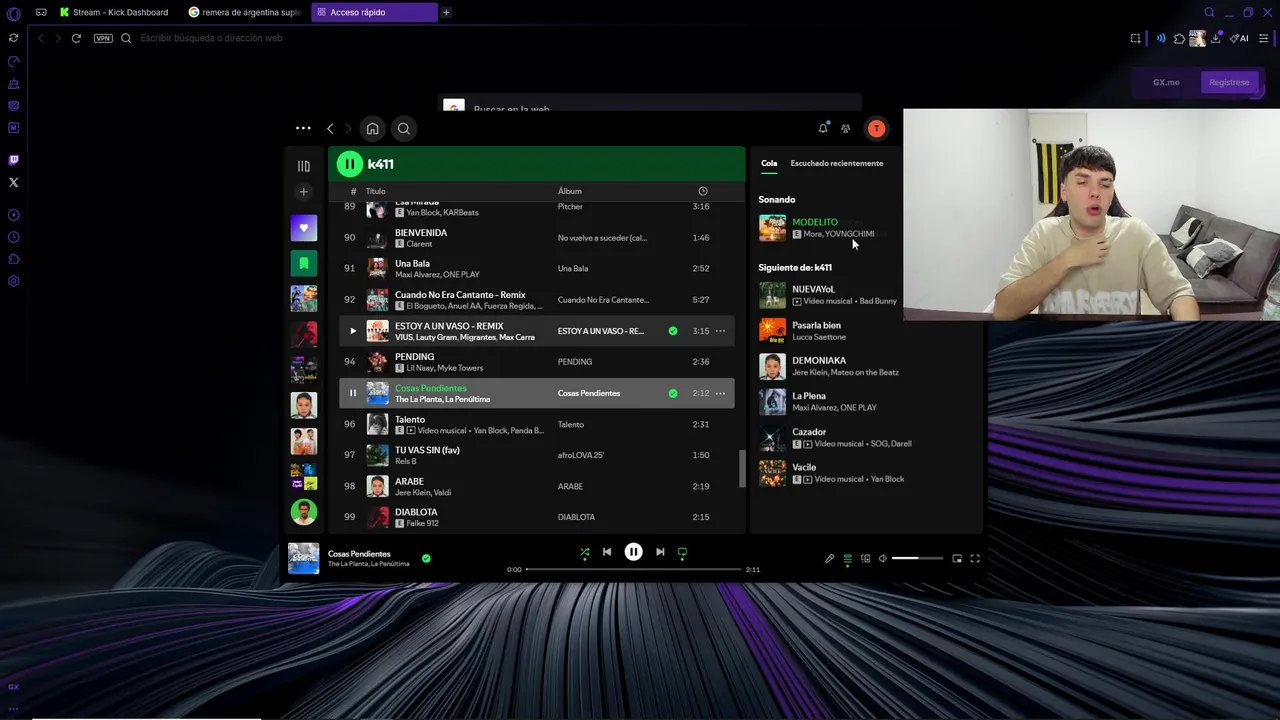Open Liked Songs playlist thumbnail

304,227
